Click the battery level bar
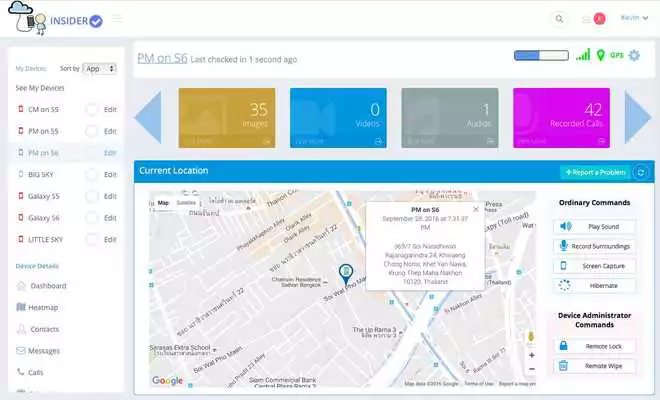 (x=541, y=55)
